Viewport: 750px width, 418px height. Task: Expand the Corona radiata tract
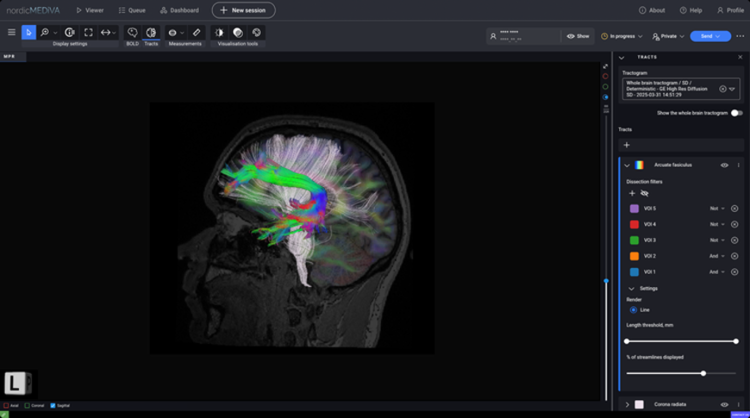[627, 404]
